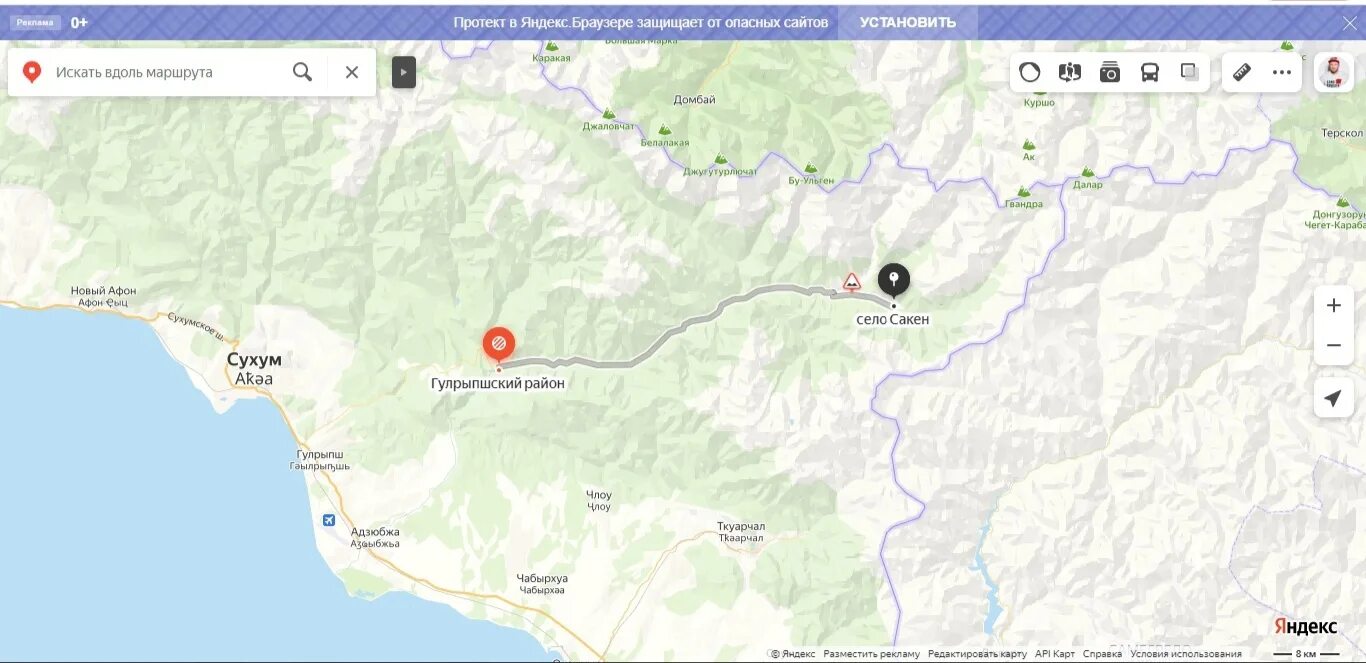
Task: Open 'Справка' help link
Action: tap(1102, 654)
